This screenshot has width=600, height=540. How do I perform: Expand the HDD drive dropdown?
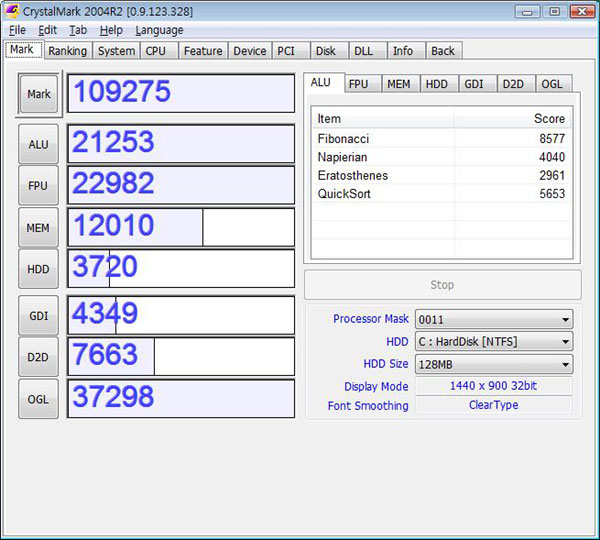[x=494, y=341]
